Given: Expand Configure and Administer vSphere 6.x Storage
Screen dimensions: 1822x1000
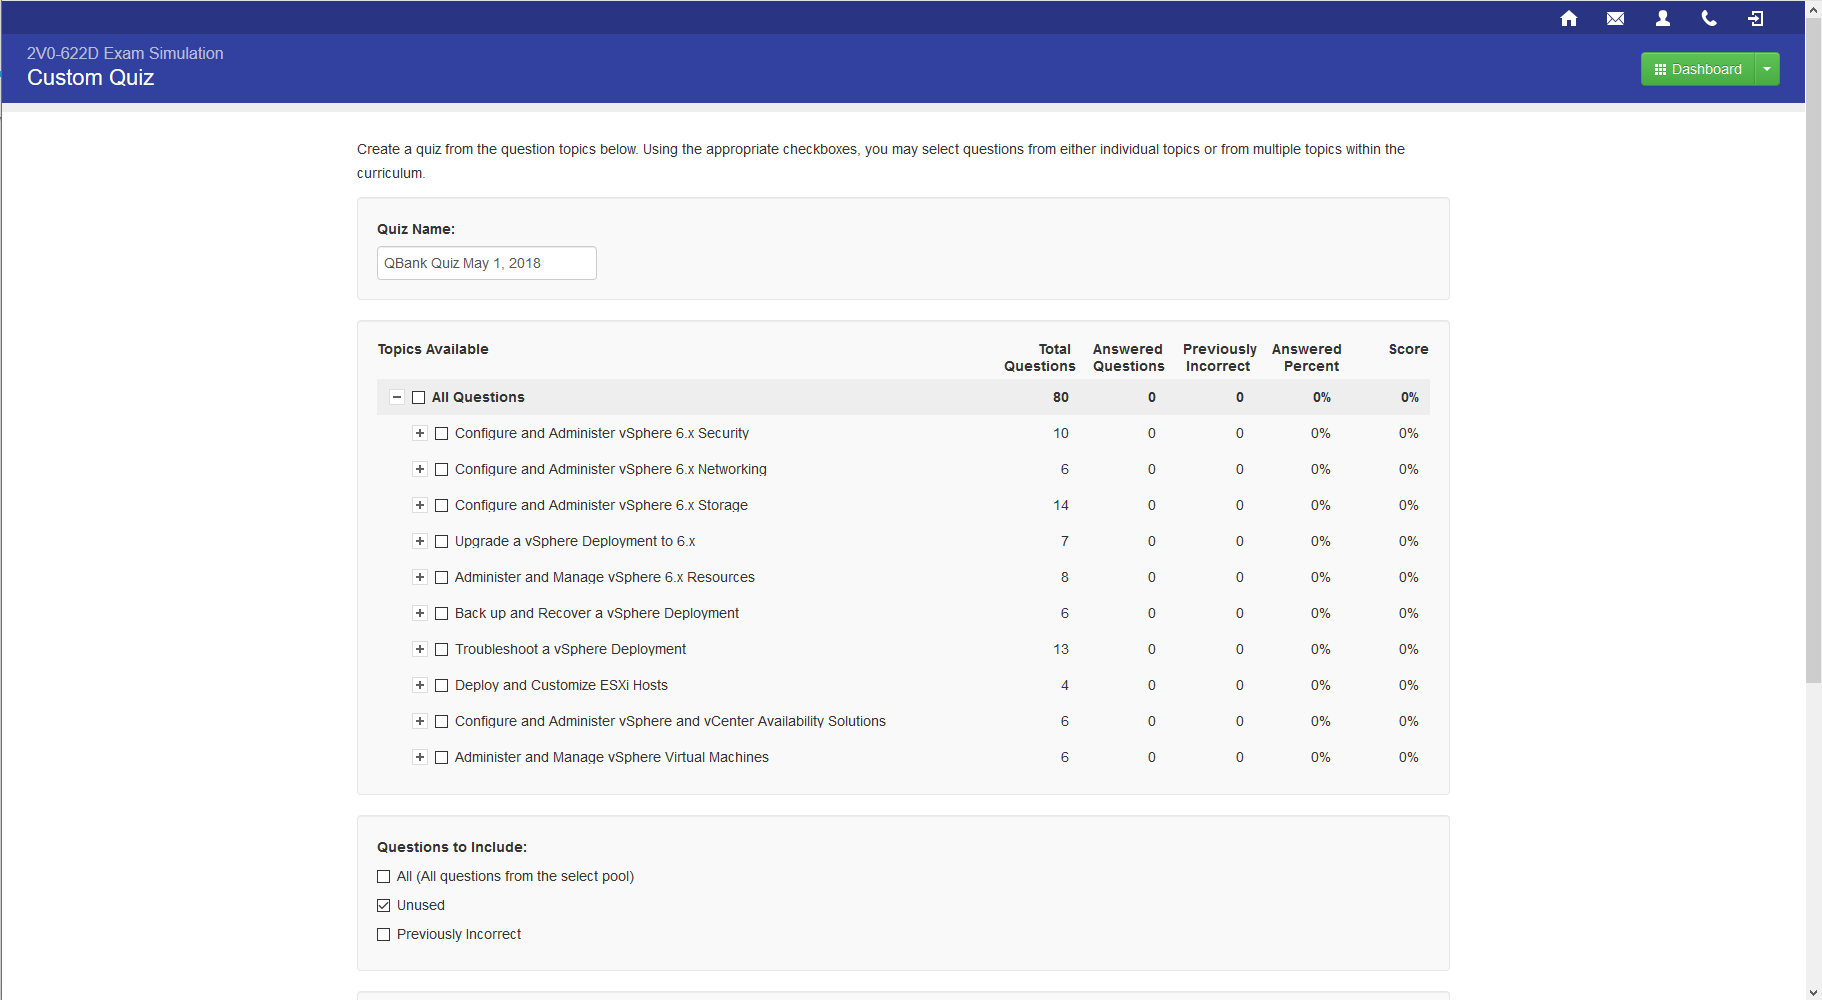Looking at the screenshot, I should click(x=420, y=505).
